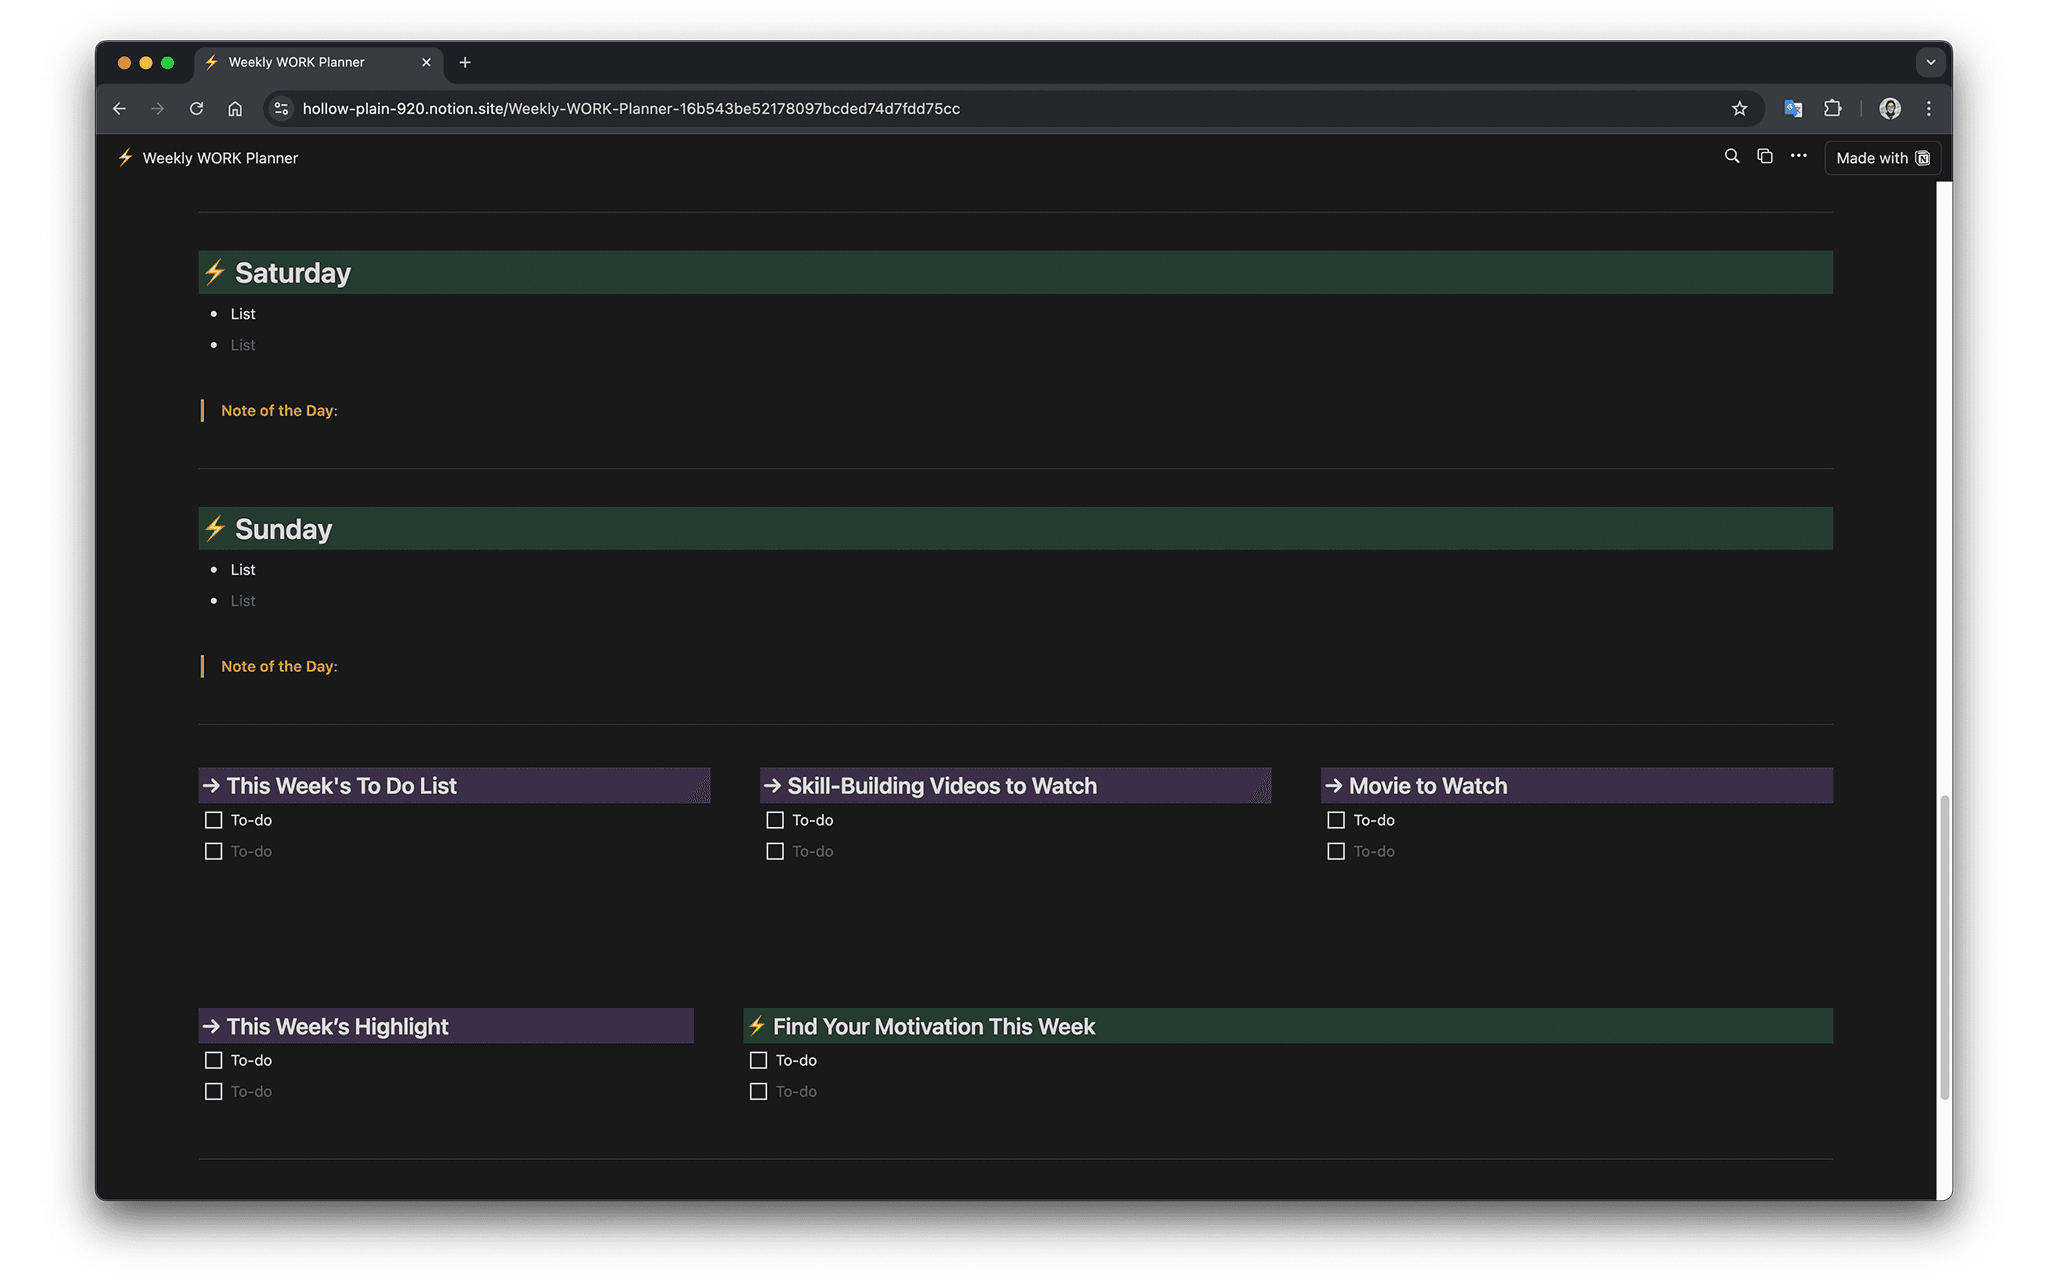Screen dimensions: 2048x1280
Task: Click the duplicate page icon
Action: (1765, 156)
